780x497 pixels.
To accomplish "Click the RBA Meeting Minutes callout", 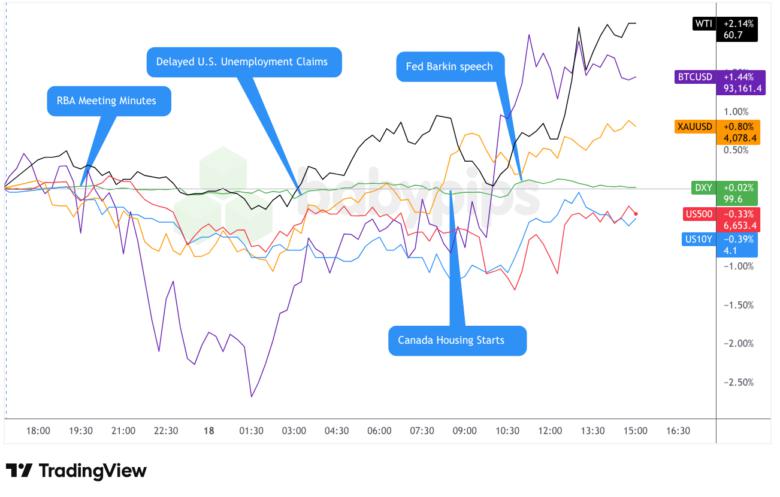I will point(109,100).
